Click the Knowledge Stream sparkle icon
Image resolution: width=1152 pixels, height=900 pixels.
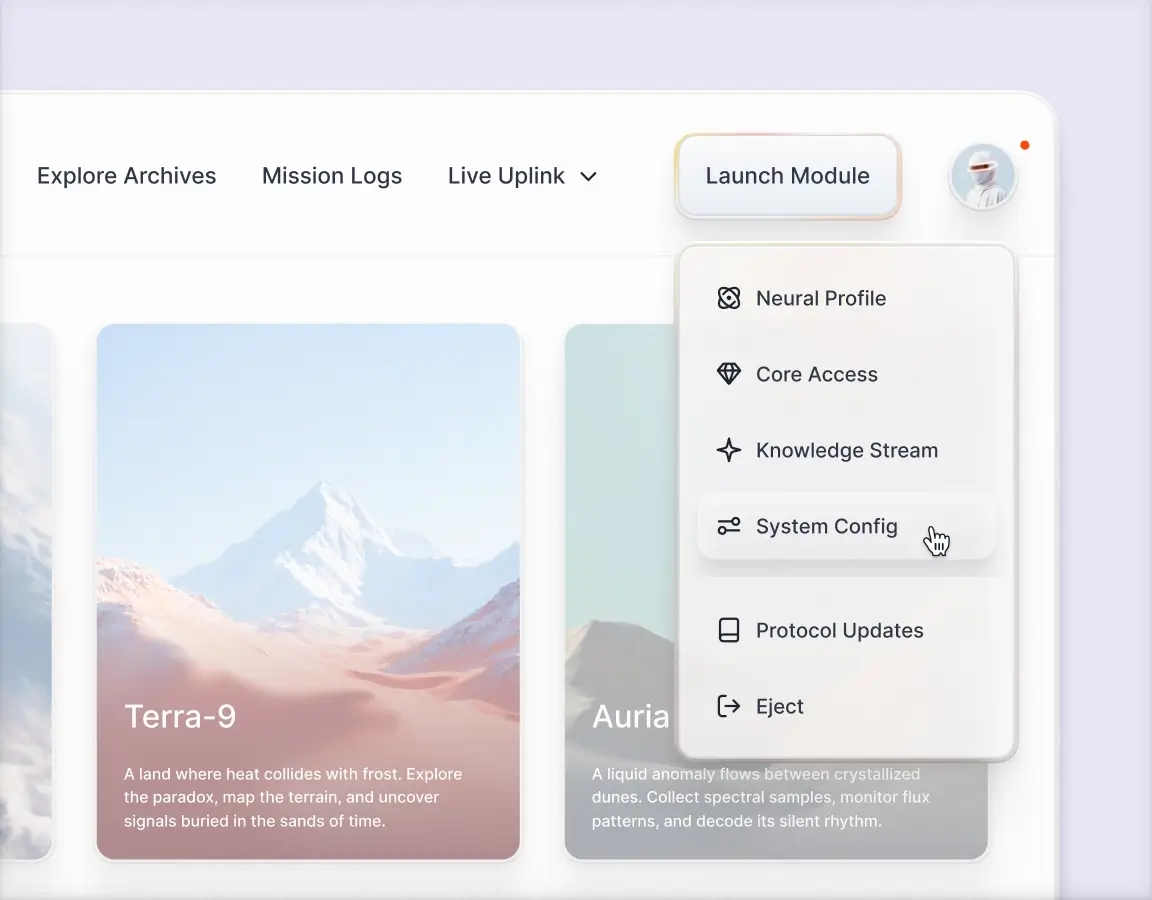click(x=729, y=450)
